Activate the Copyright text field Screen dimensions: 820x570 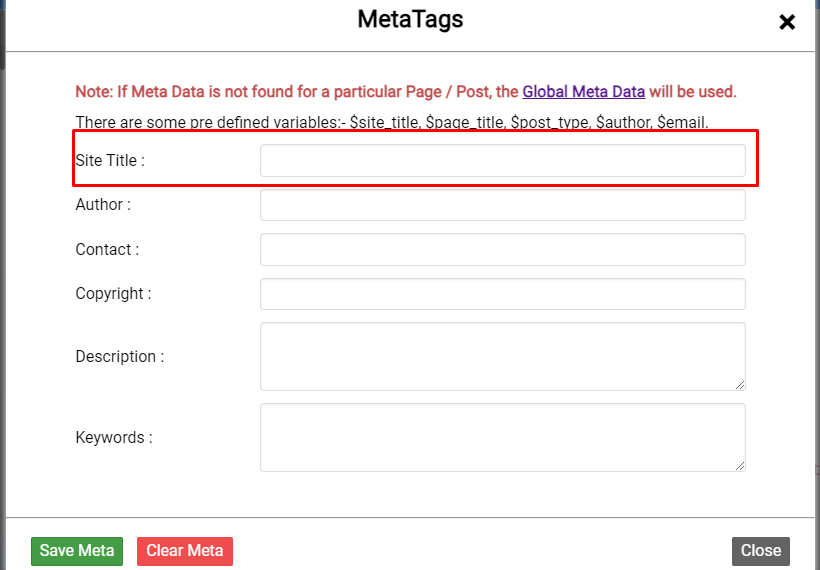(503, 294)
